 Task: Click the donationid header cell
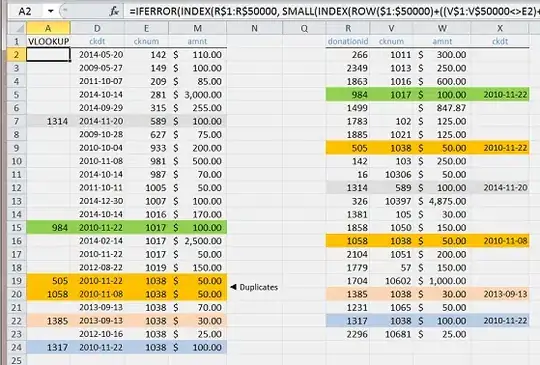click(x=348, y=41)
